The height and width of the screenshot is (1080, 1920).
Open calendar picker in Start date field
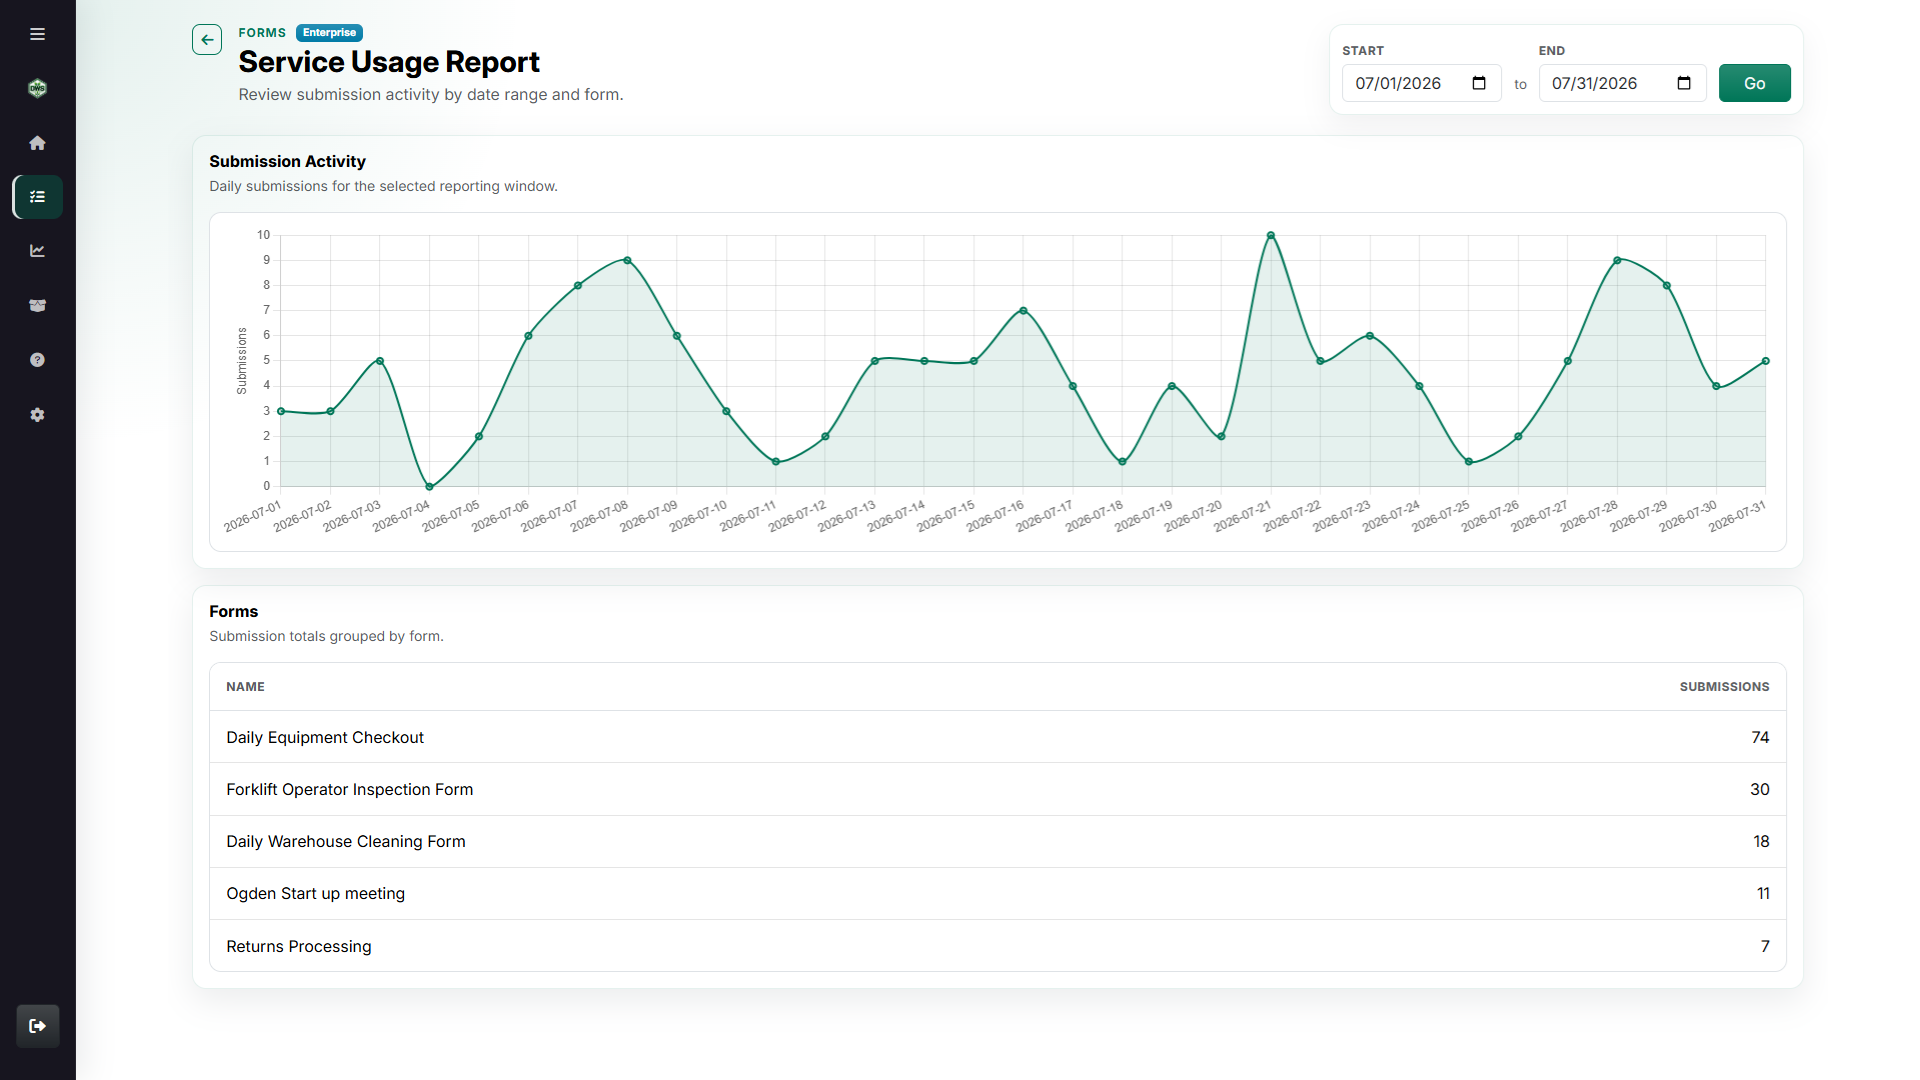tap(1479, 83)
